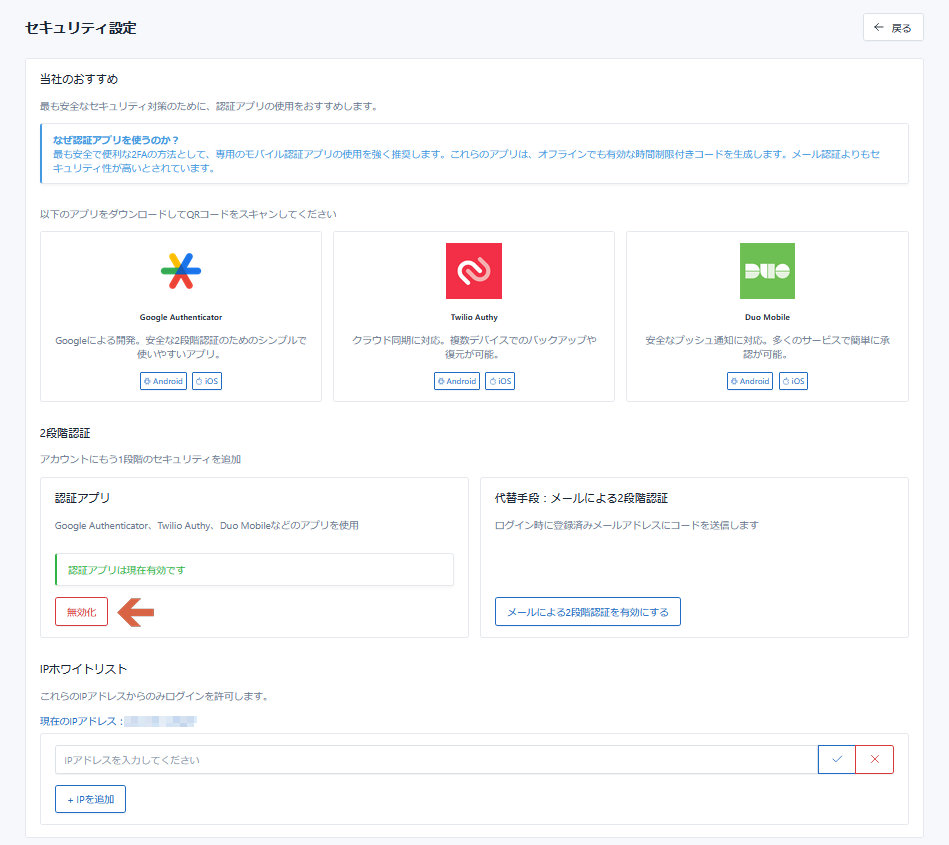Select the Twilio Authy card title
949x845 pixels.
tap(473, 317)
